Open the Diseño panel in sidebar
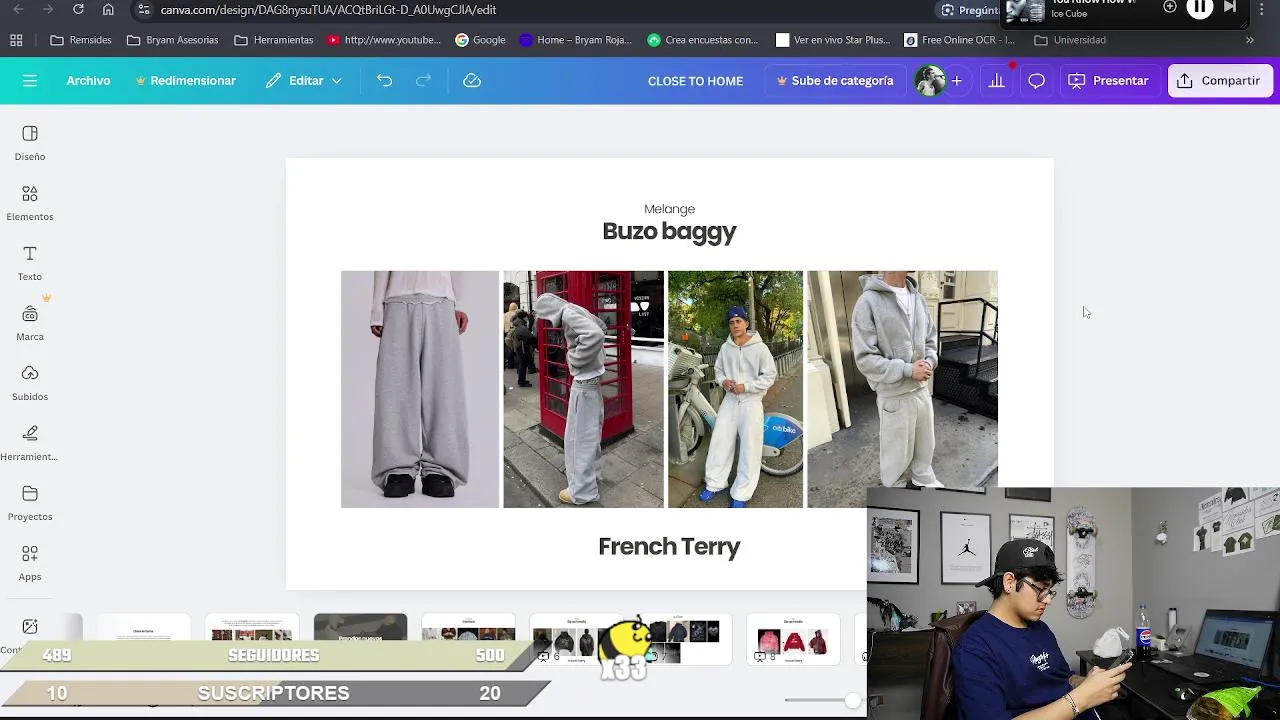This screenshot has width=1280, height=720. pyautogui.click(x=30, y=143)
